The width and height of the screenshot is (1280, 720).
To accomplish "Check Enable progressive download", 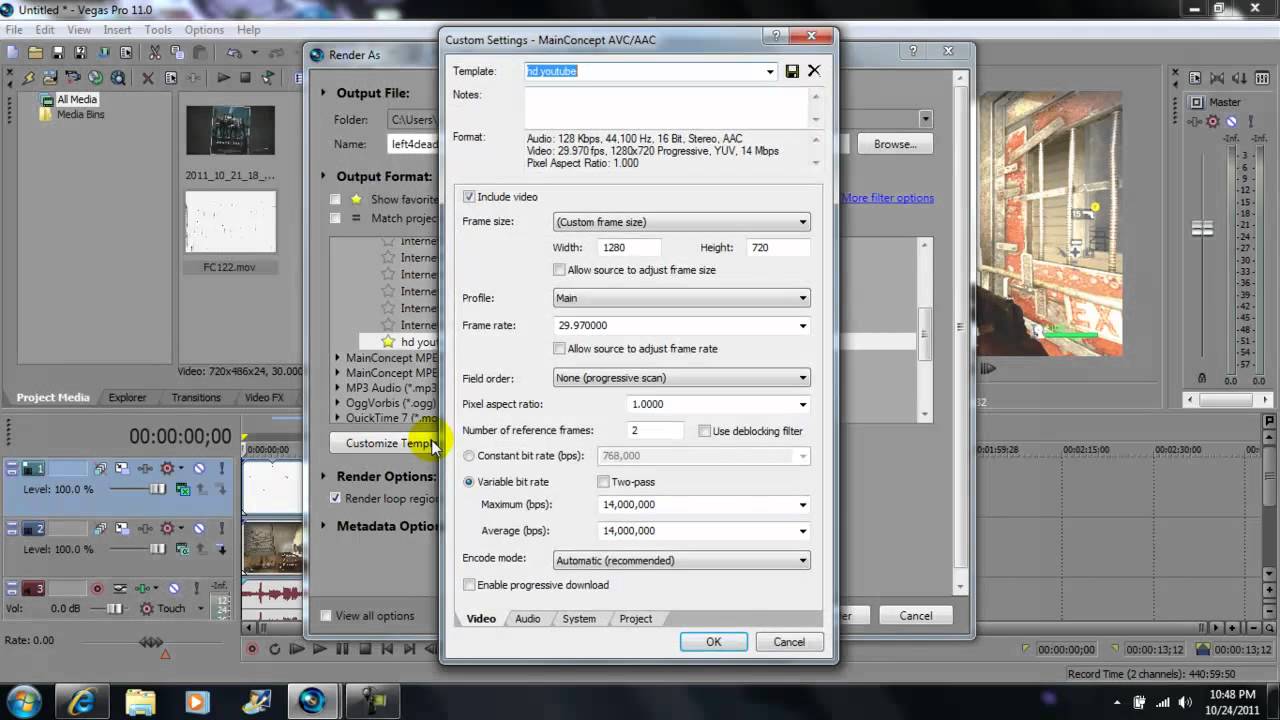I will (x=469, y=585).
